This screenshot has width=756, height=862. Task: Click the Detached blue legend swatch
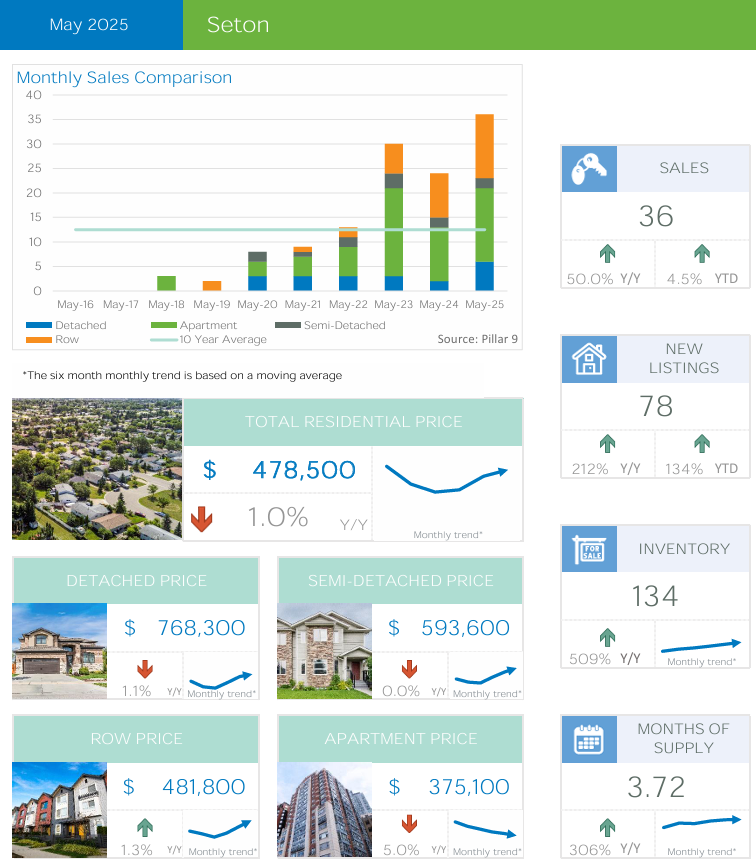coord(39,325)
